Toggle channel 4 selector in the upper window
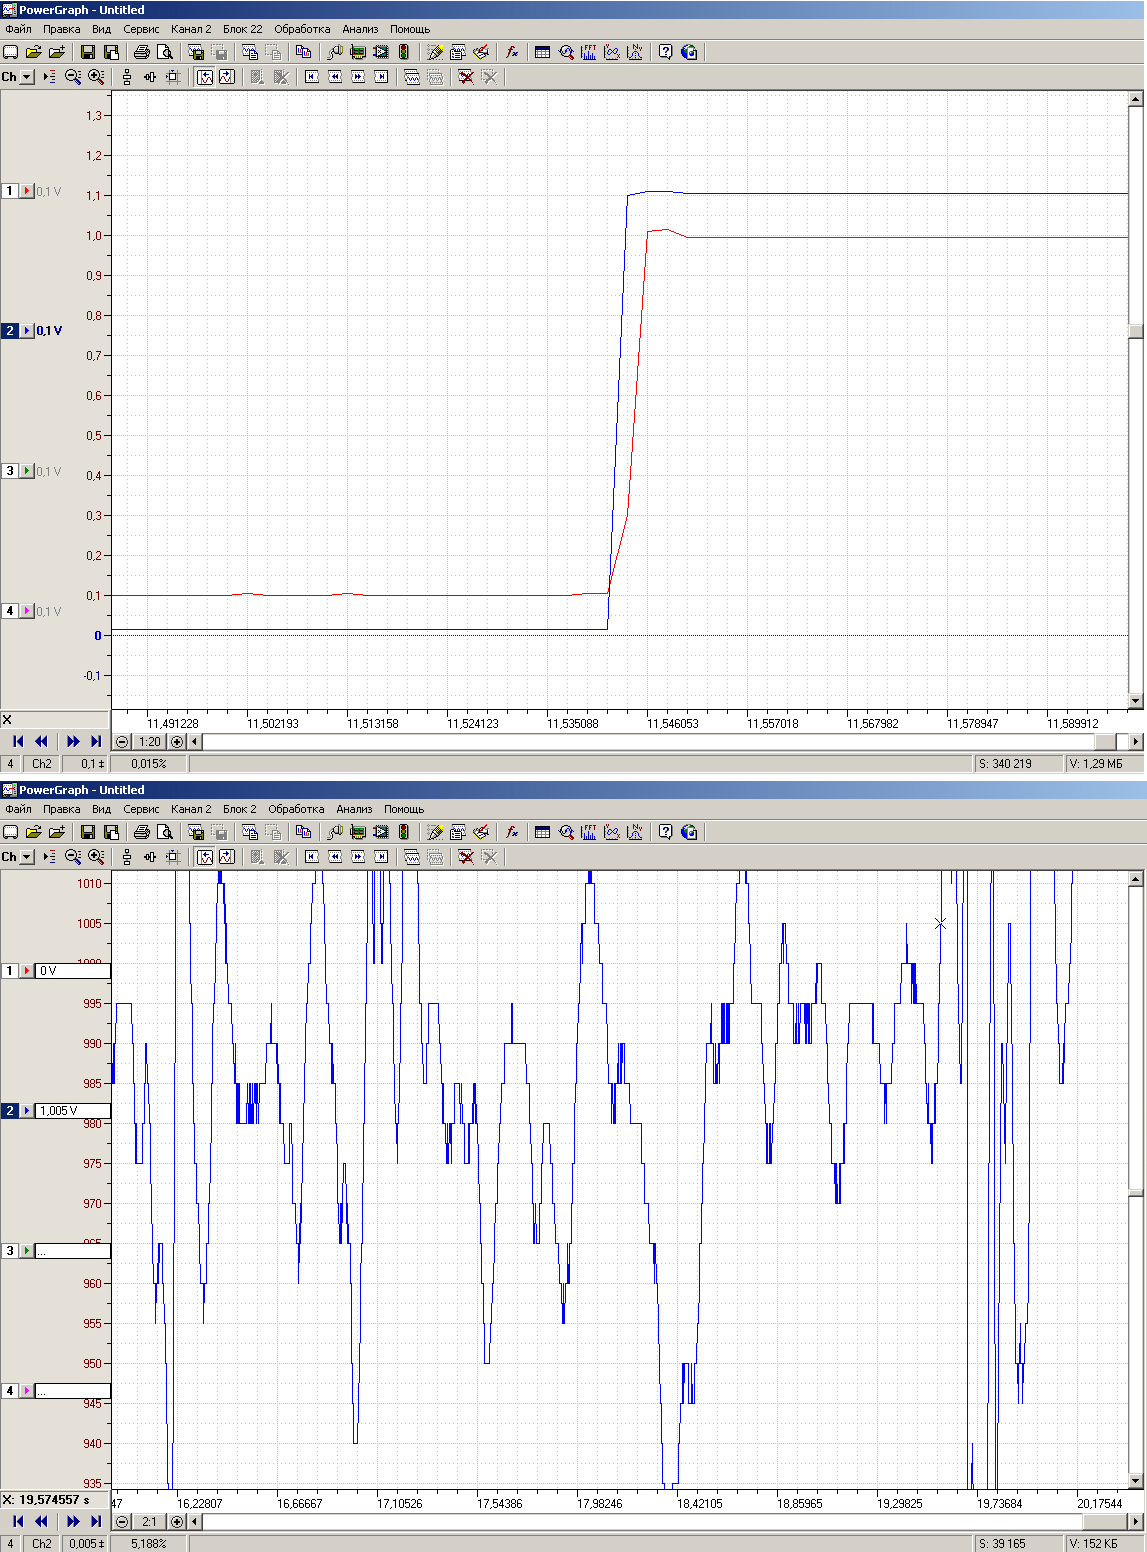The height and width of the screenshot is (1552, 1147). [x=10, y=611]
